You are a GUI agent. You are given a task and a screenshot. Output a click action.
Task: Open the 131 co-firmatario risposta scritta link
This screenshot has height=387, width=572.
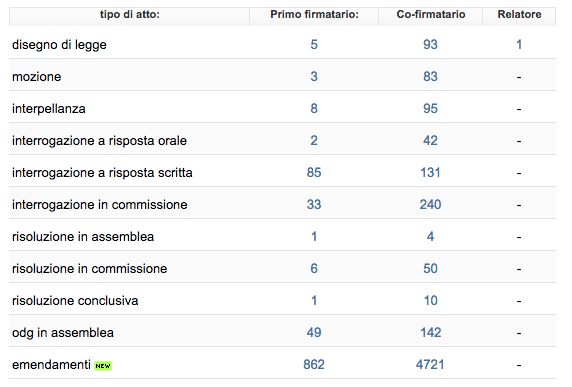tap(430, 173)
